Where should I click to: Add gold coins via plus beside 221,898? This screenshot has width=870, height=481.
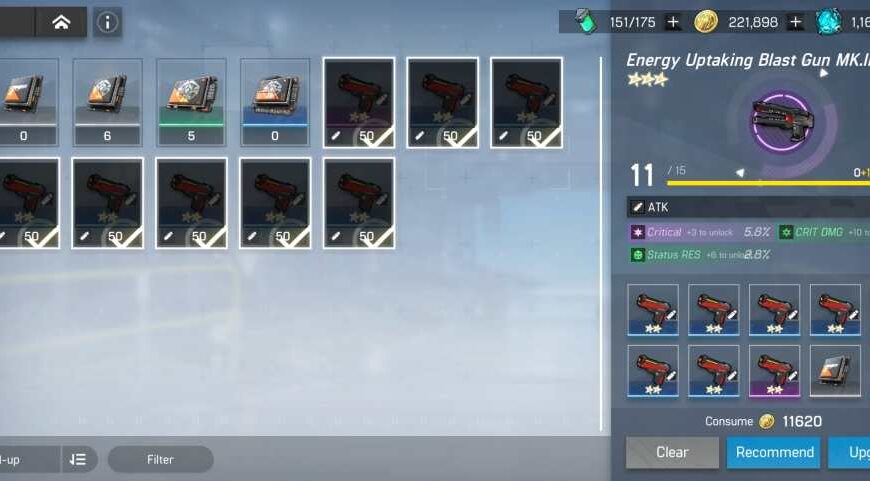click(x=796, y=22)
